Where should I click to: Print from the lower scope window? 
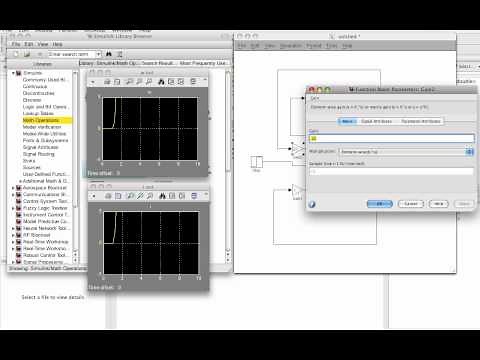108,196
